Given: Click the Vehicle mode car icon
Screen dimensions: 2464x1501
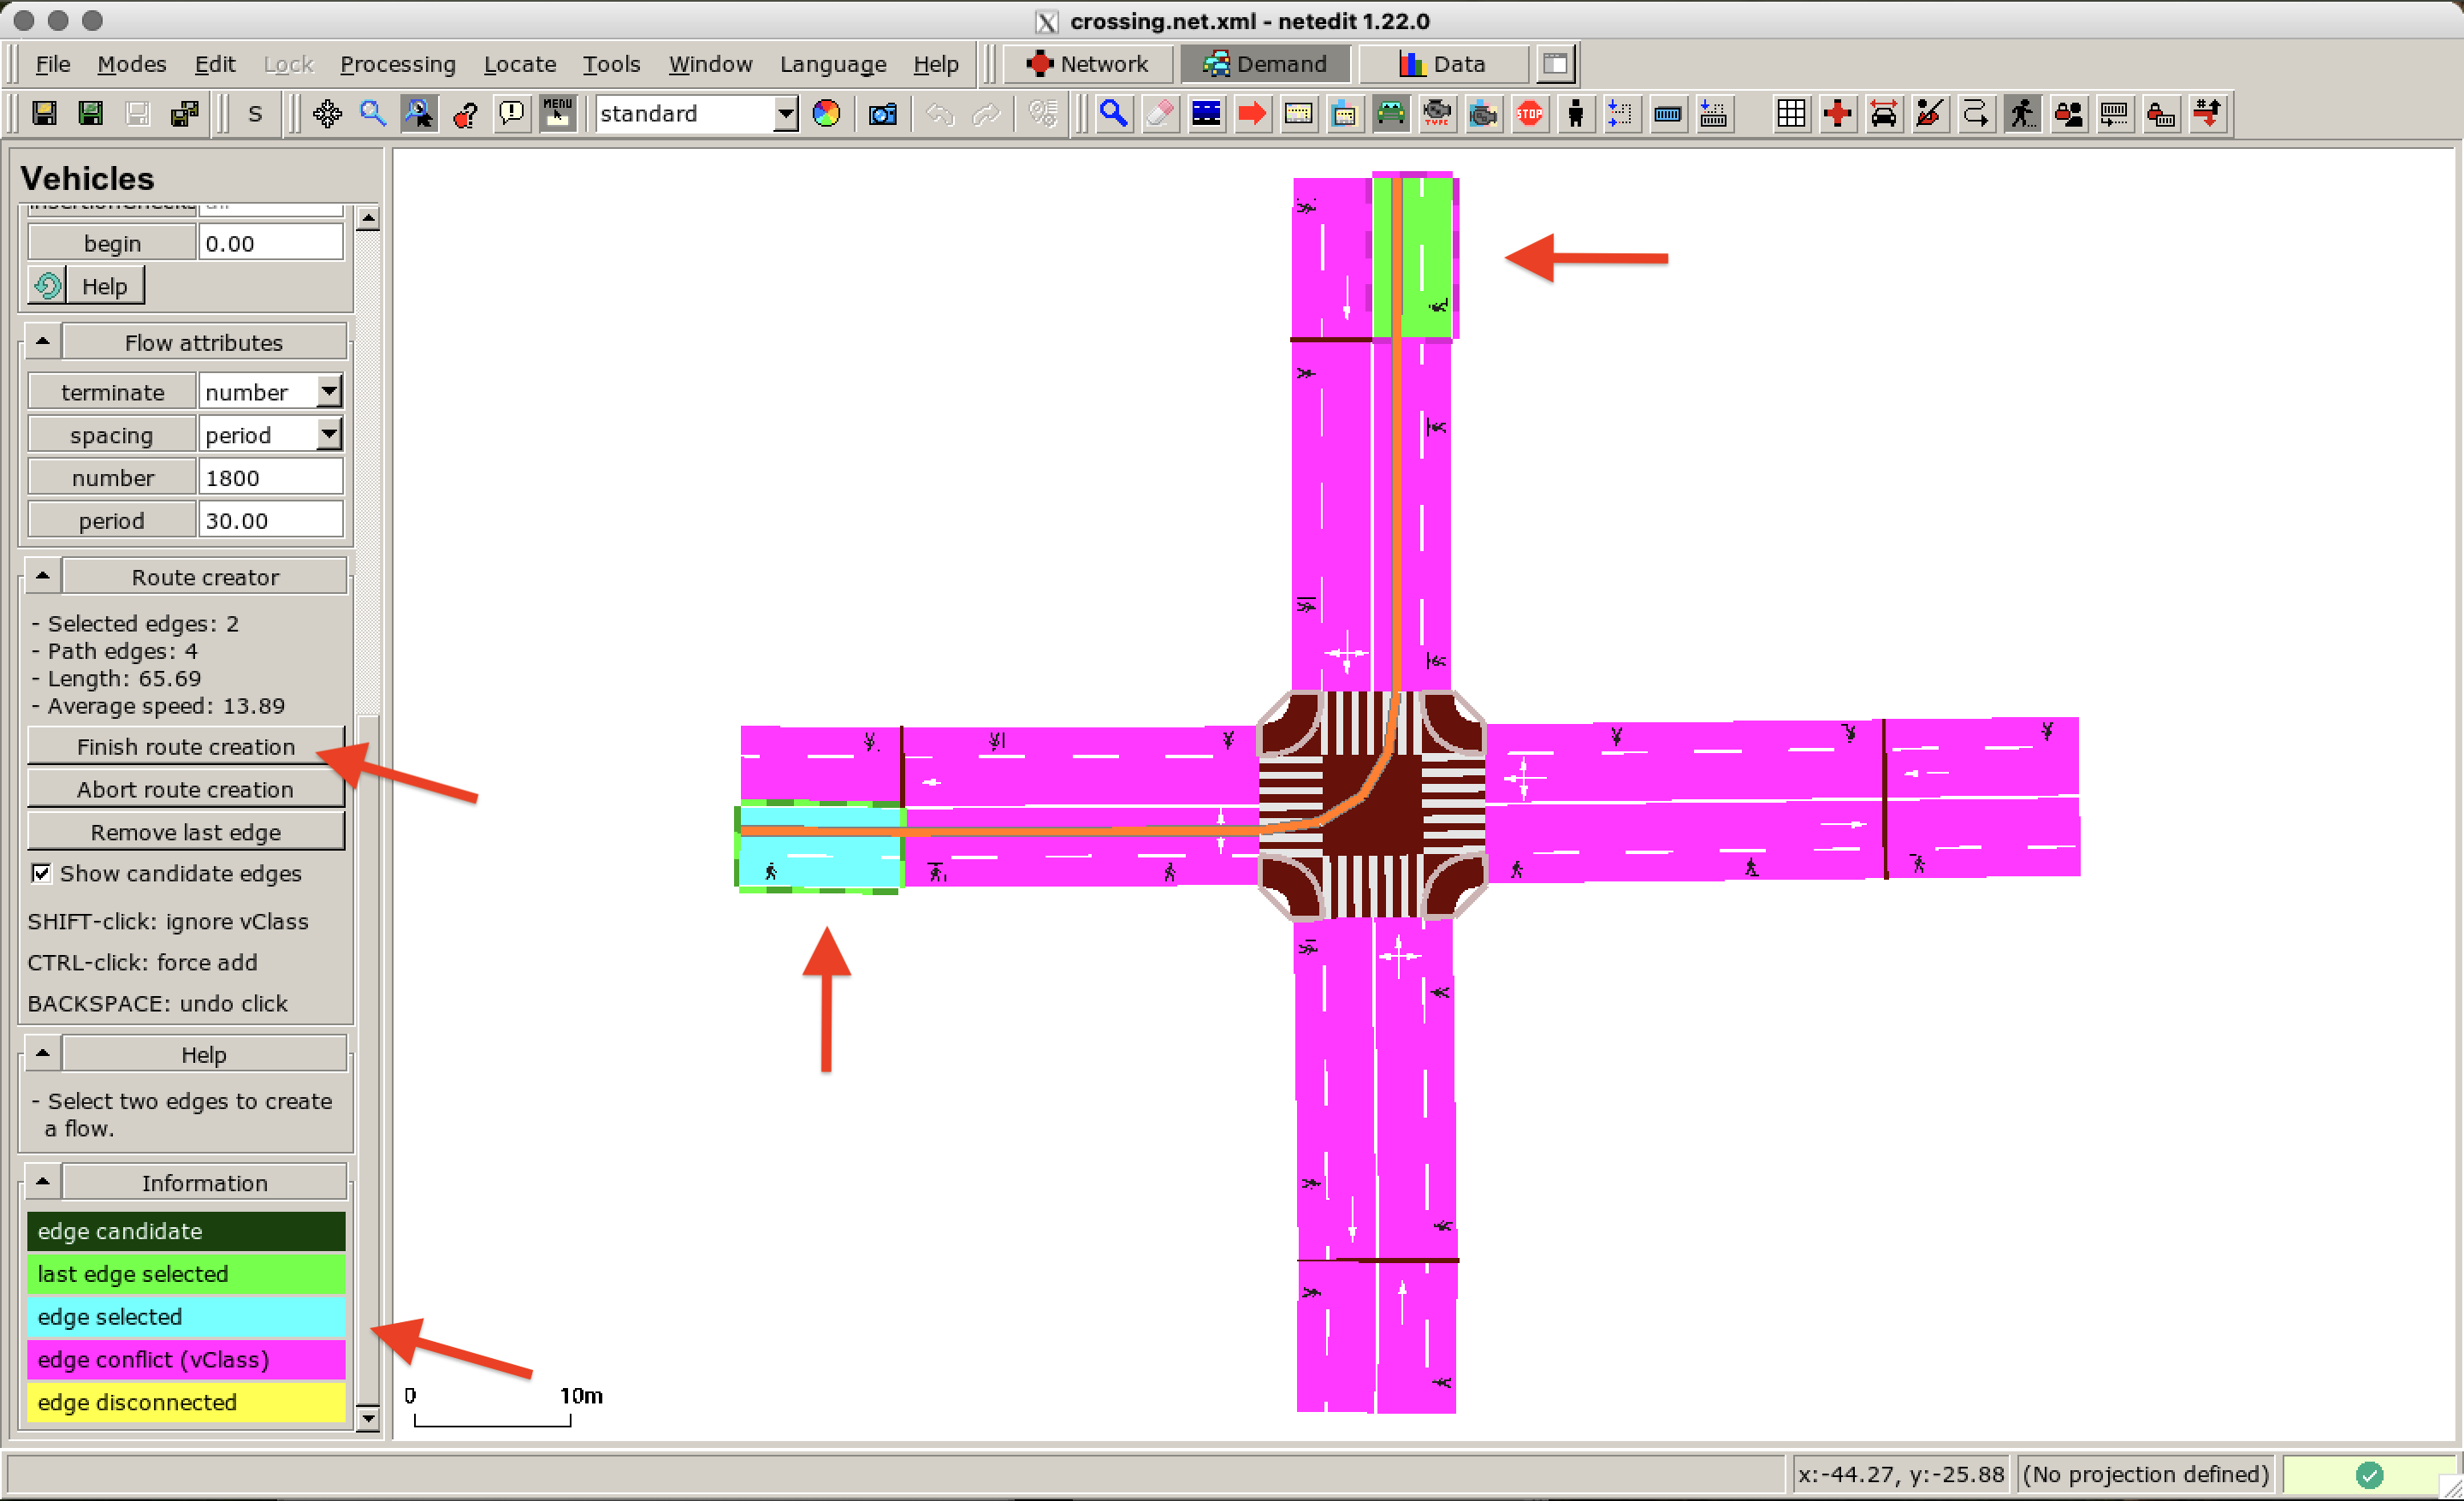Looking at the screenshot, I should click(x=1390, y=114).
